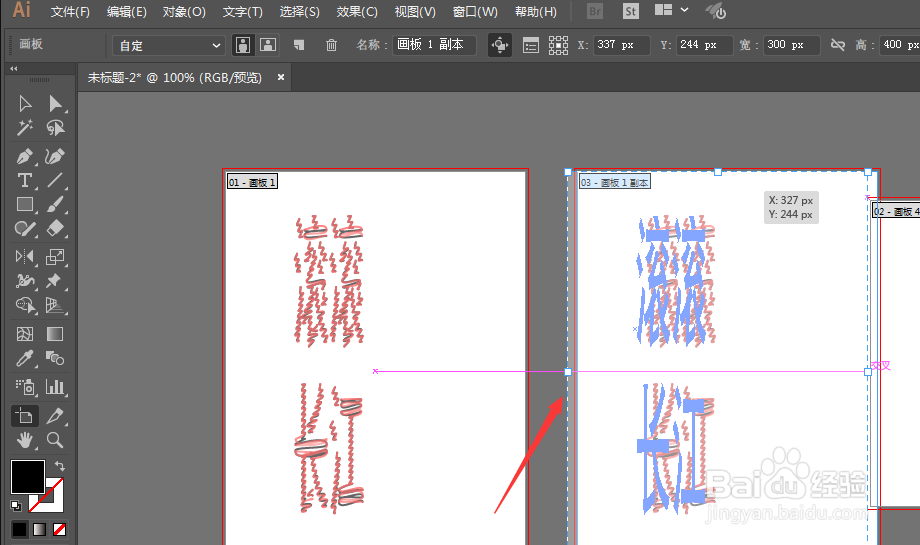Activate the Gradient tool

[x=55, y=334]
